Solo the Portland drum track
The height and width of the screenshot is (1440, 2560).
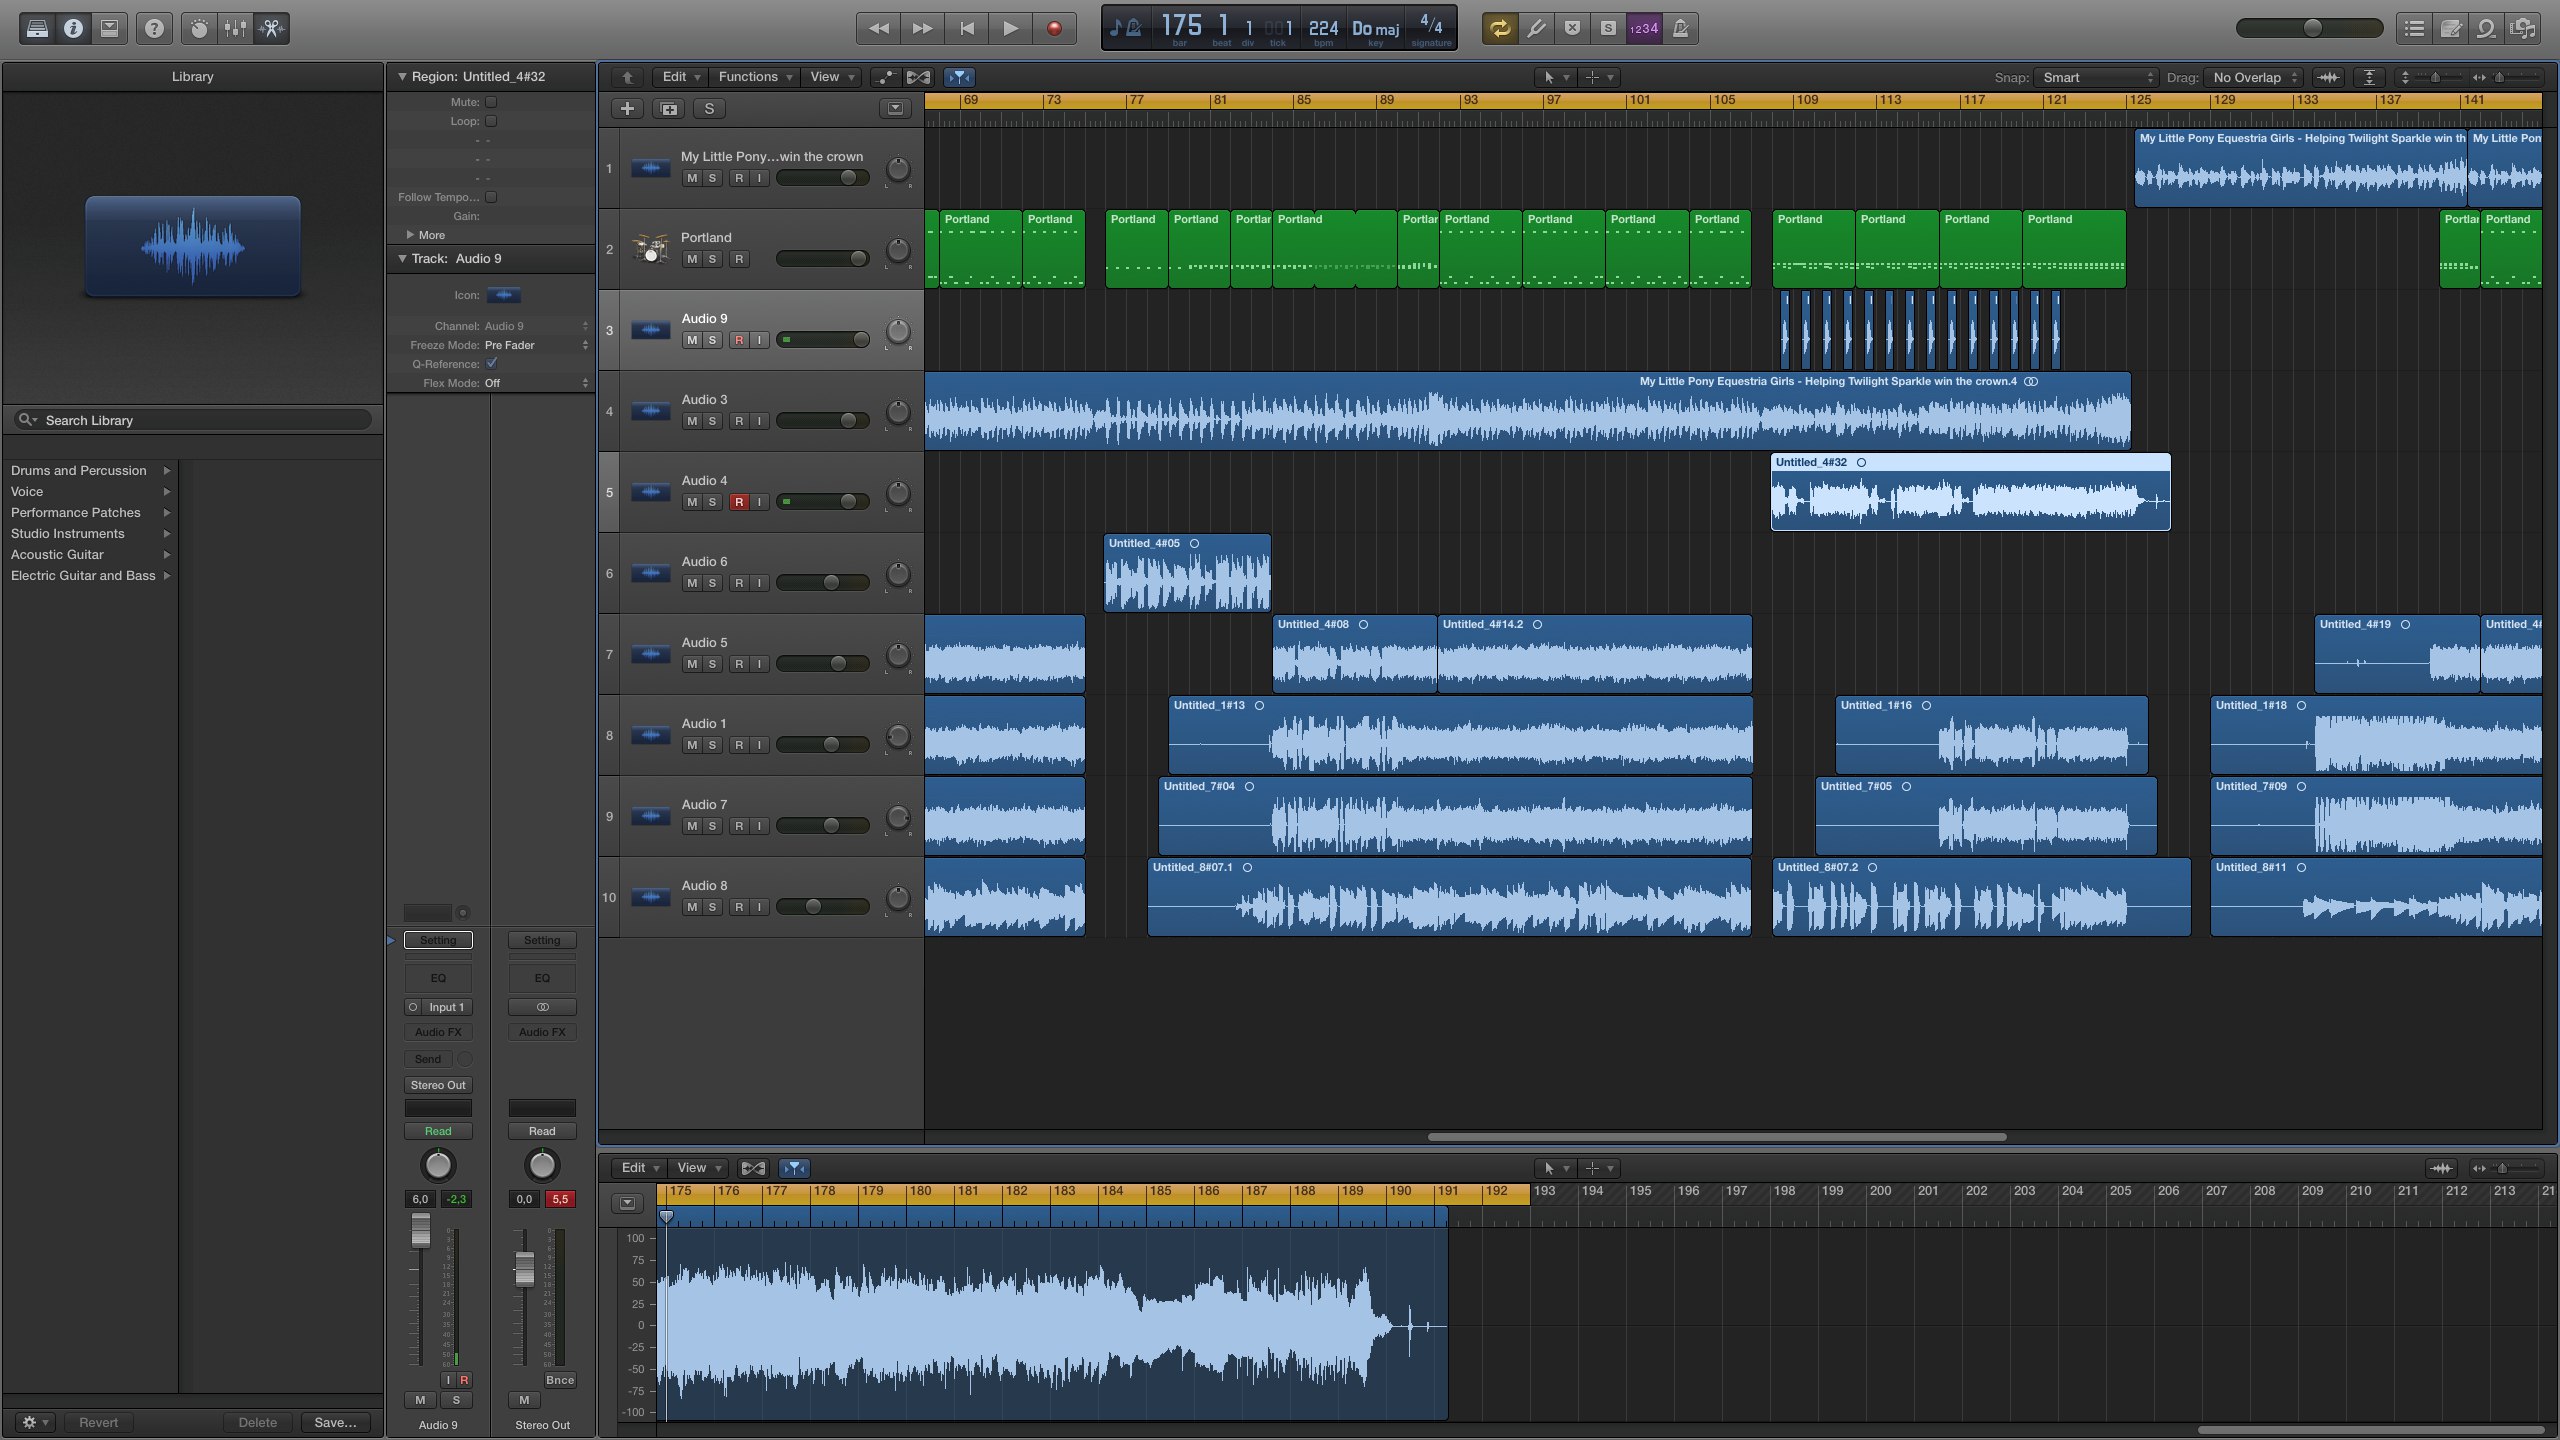tap(712, 259)
